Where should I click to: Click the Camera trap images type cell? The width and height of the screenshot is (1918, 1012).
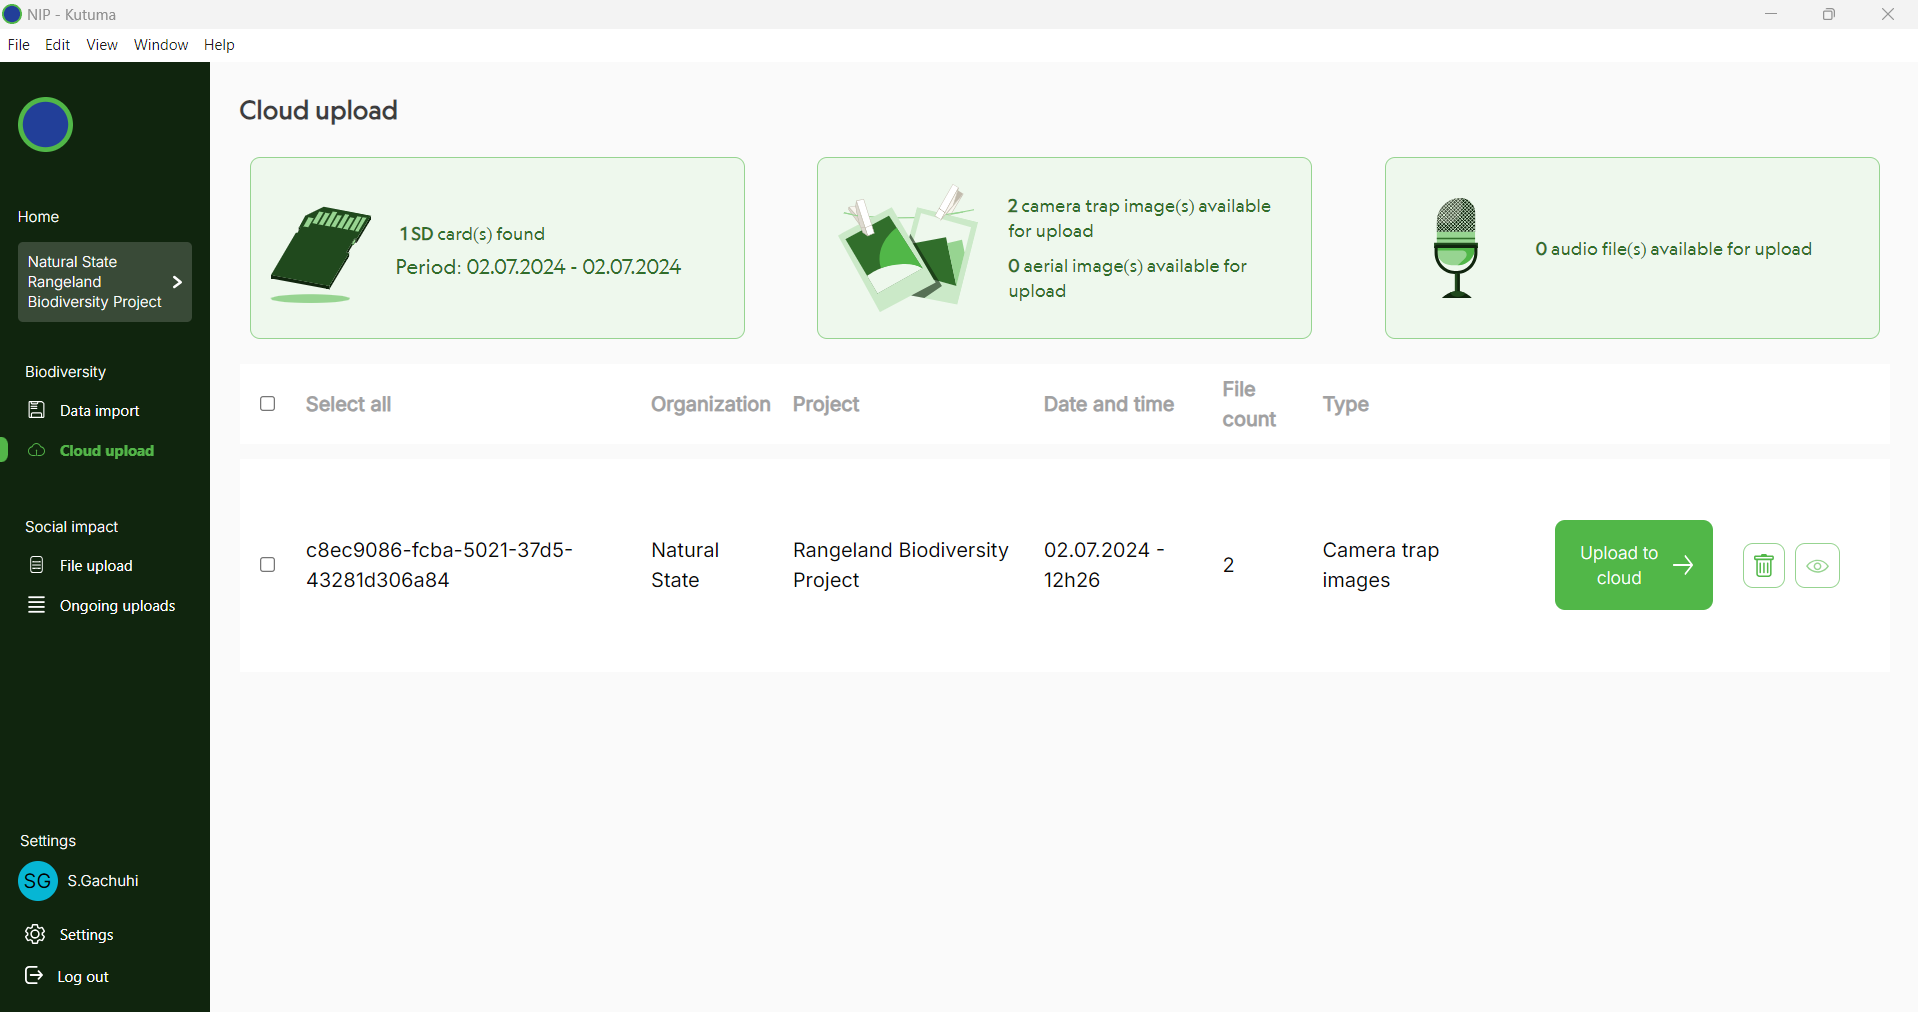pos(1380,565)
